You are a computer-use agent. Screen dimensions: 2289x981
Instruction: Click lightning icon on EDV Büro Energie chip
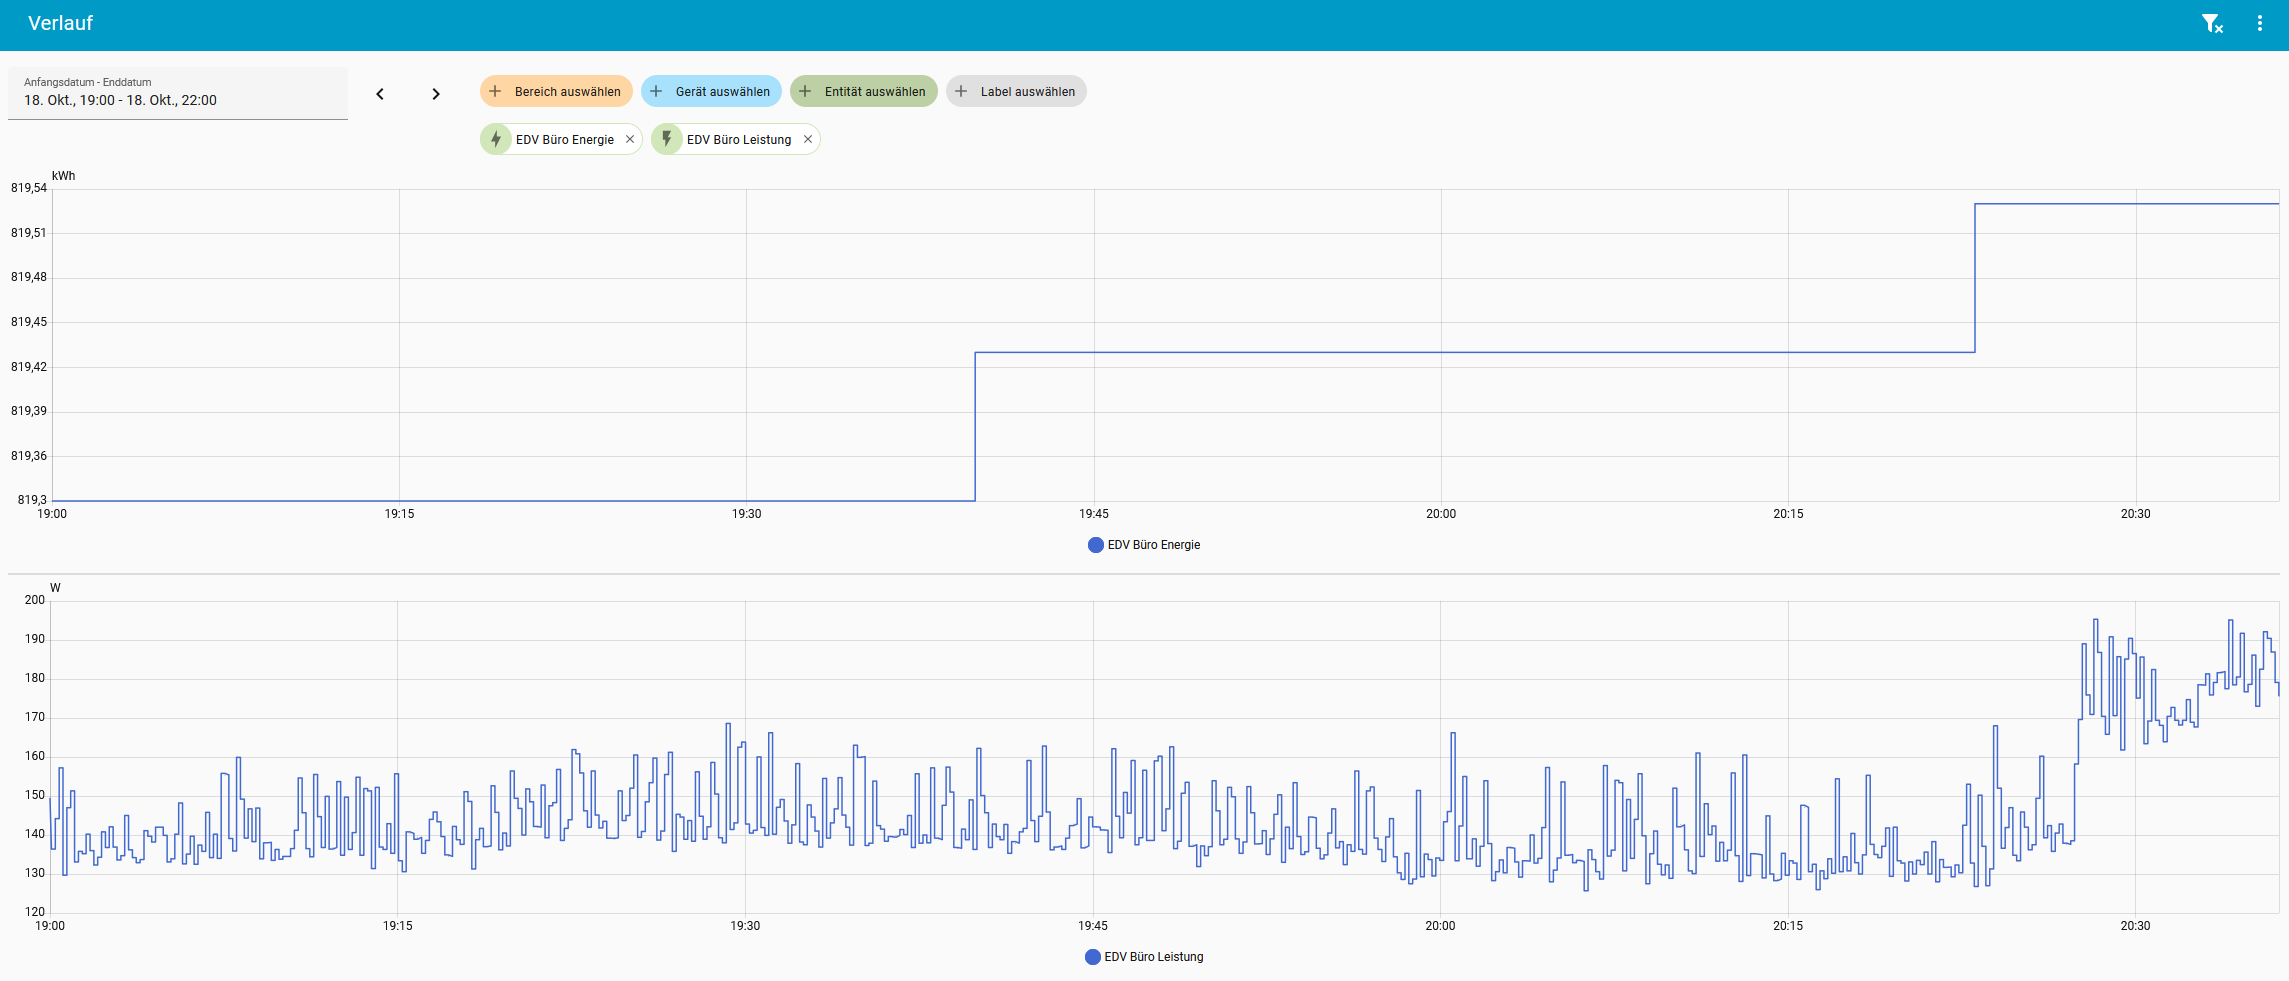click(x=496, y=140)
